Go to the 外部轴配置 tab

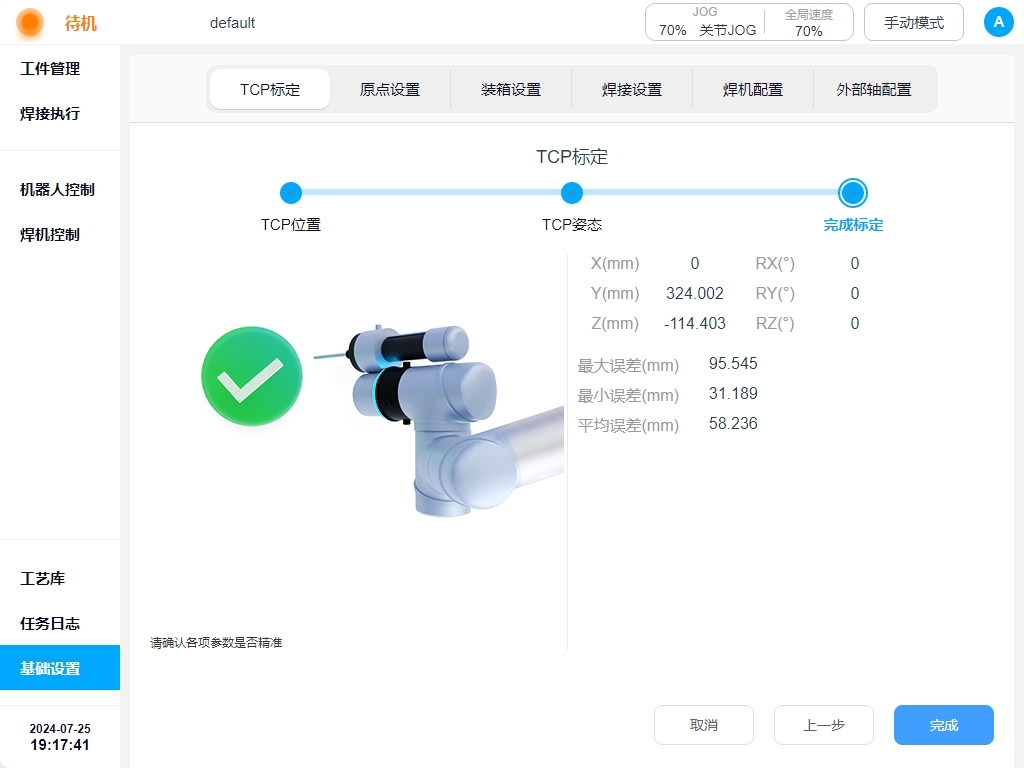[x=874, y=89]
